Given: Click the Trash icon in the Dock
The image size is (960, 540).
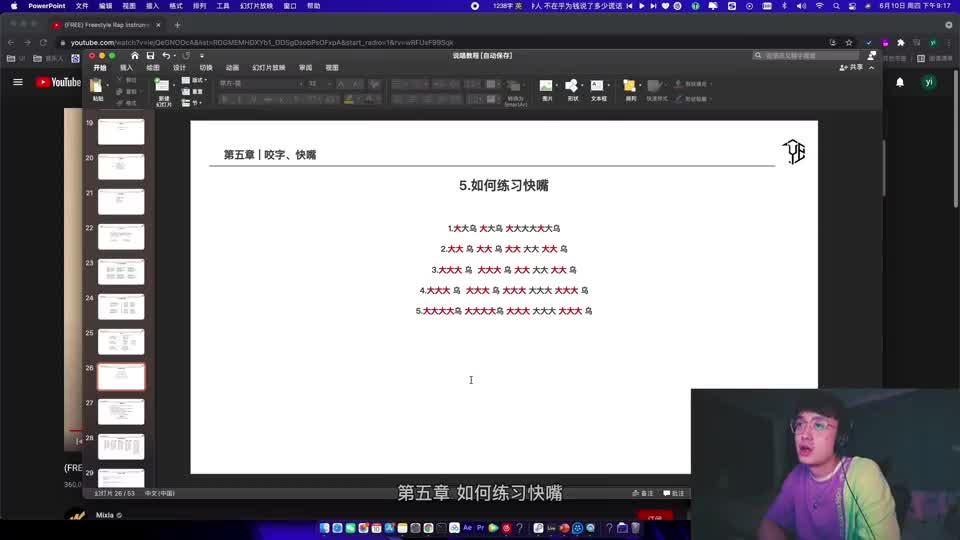Looking at the screenshot, I should pos(636,528).
